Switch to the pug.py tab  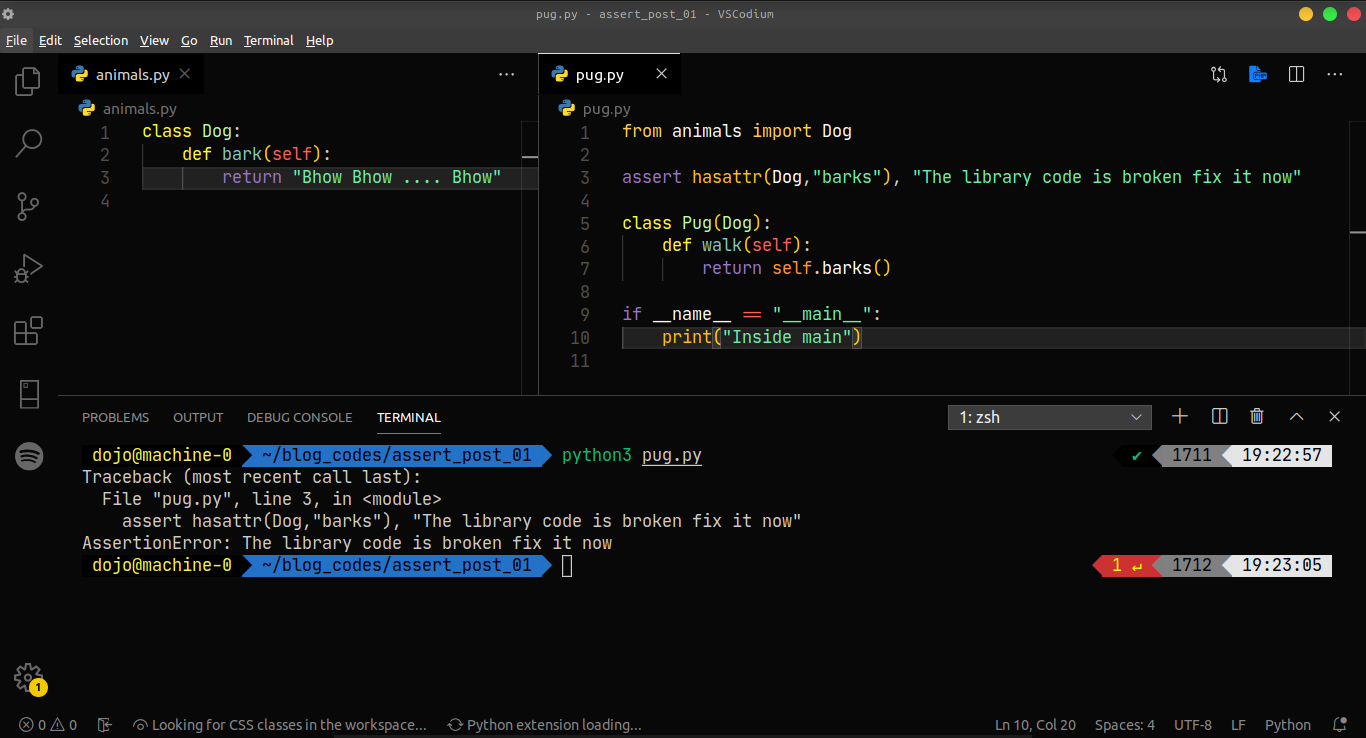click(x=609, y=74)
